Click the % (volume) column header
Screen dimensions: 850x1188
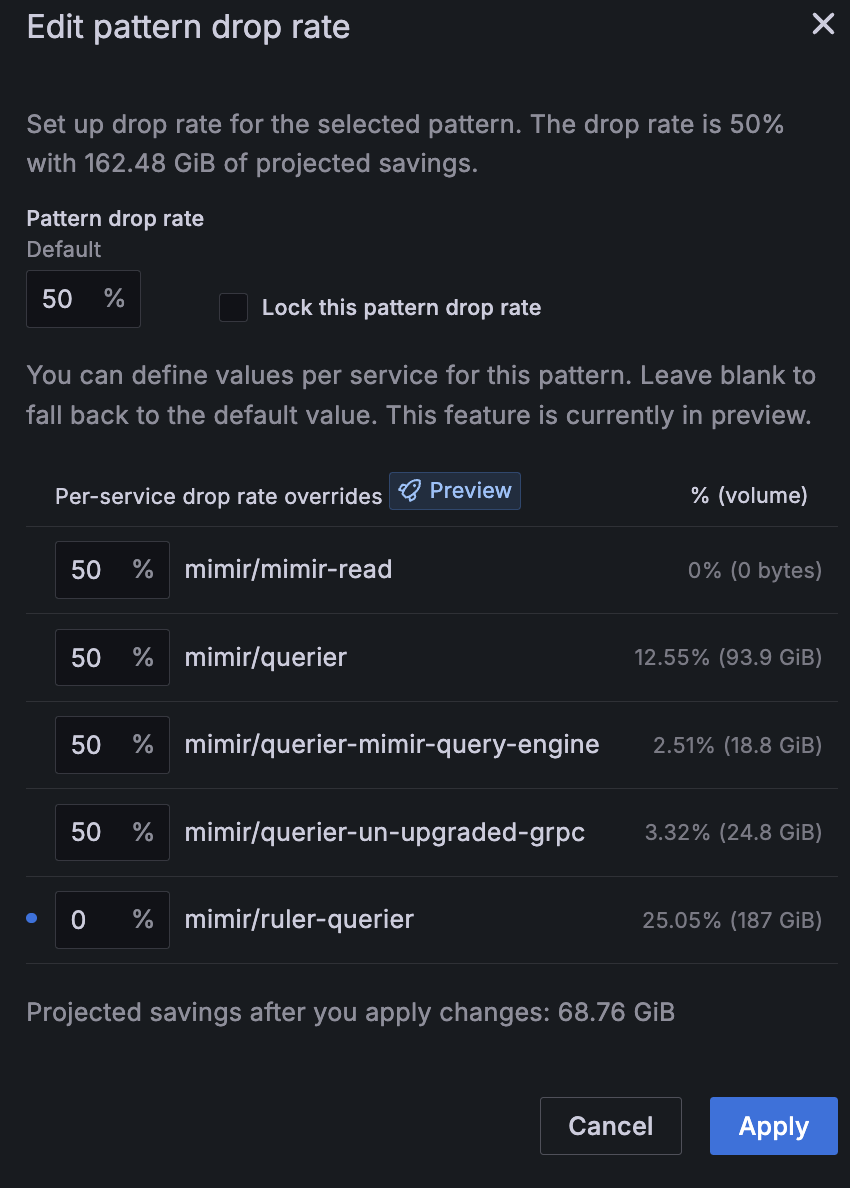748,494
